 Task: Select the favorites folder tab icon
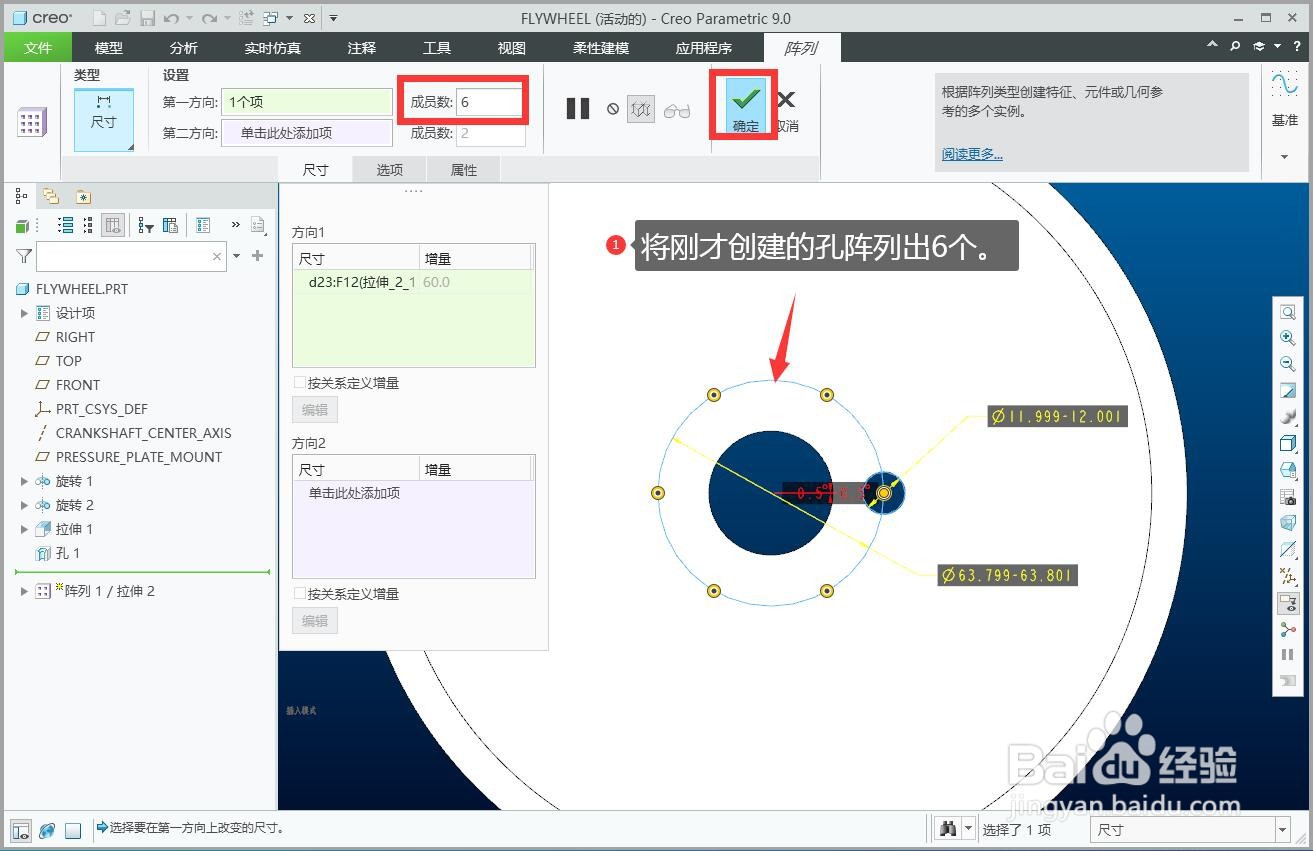83,196
